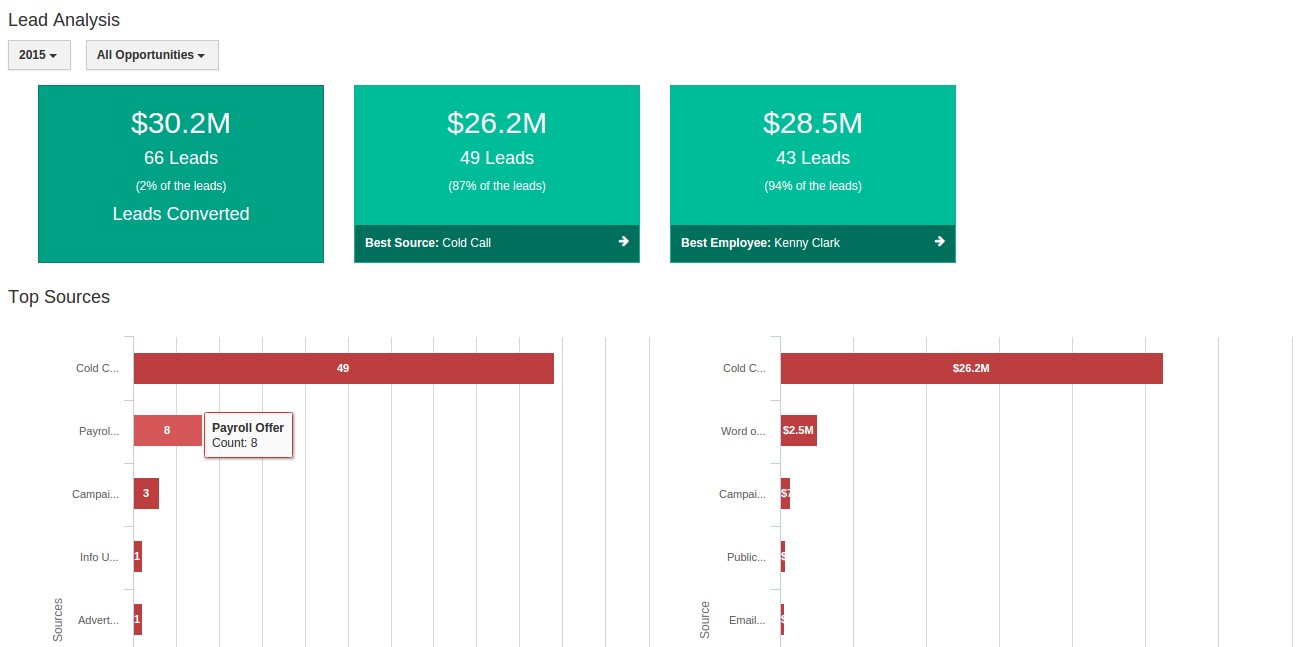Click the Info bar in the Top Sources chart
Viewport: 1312px width, 647px height.
pos(137,556)
